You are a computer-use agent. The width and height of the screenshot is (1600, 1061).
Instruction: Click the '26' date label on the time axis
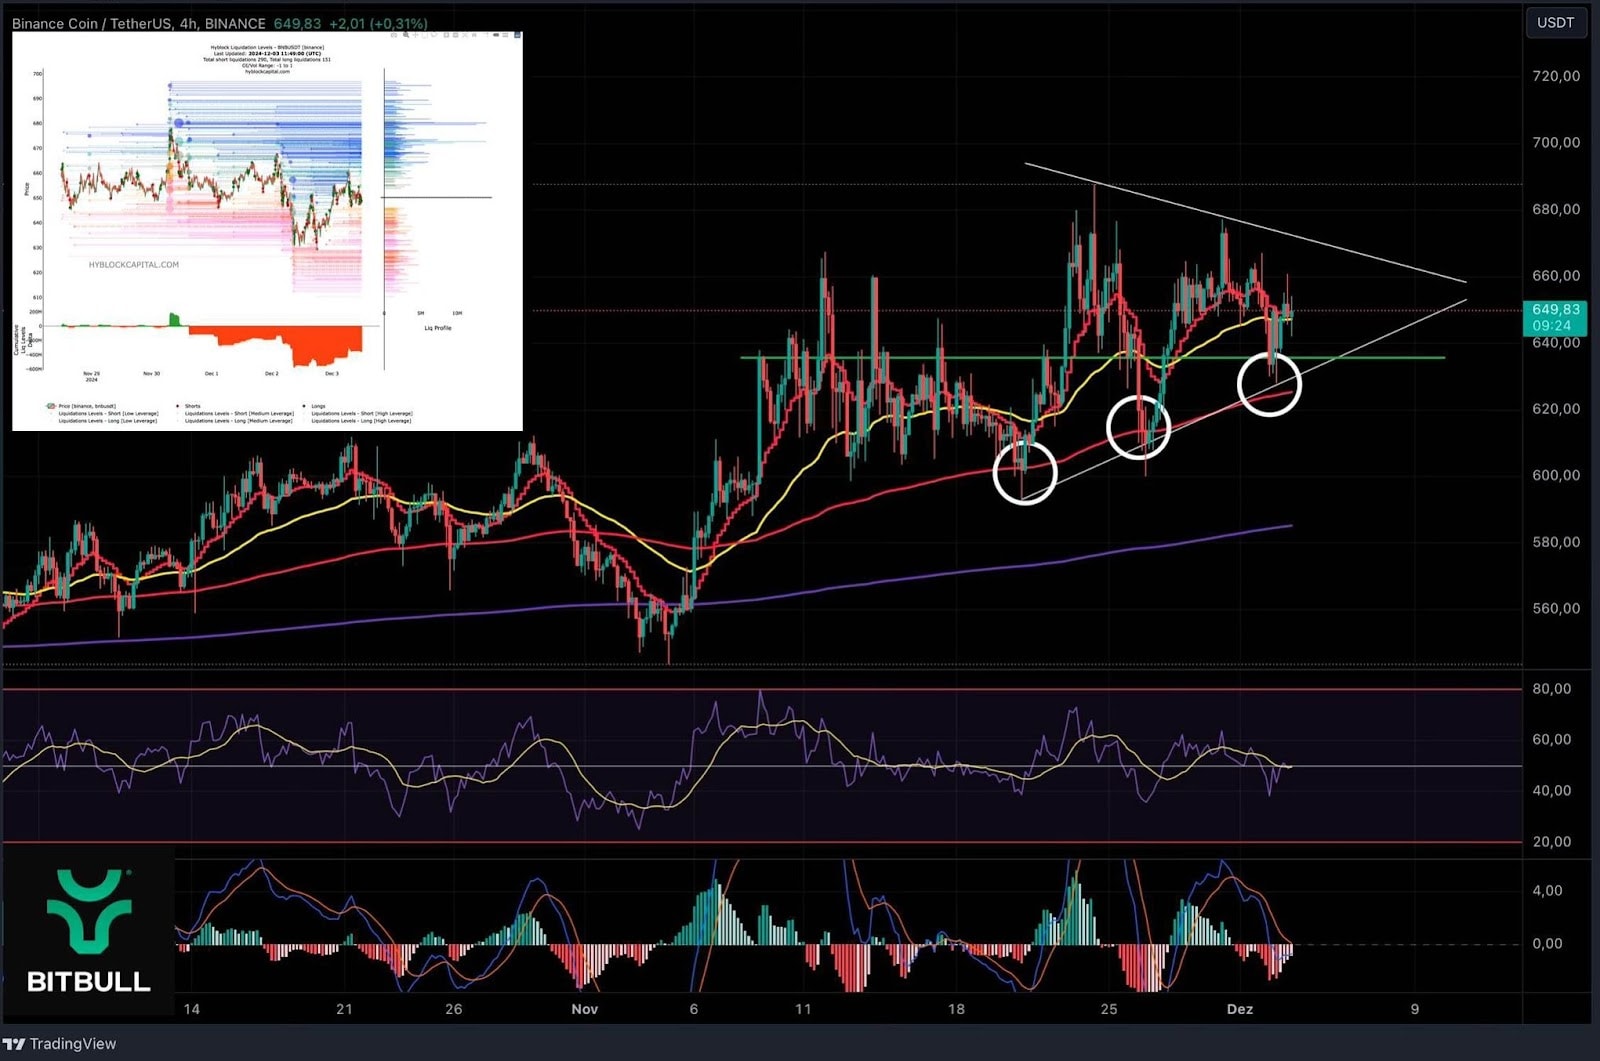(x=453, y=1009)
